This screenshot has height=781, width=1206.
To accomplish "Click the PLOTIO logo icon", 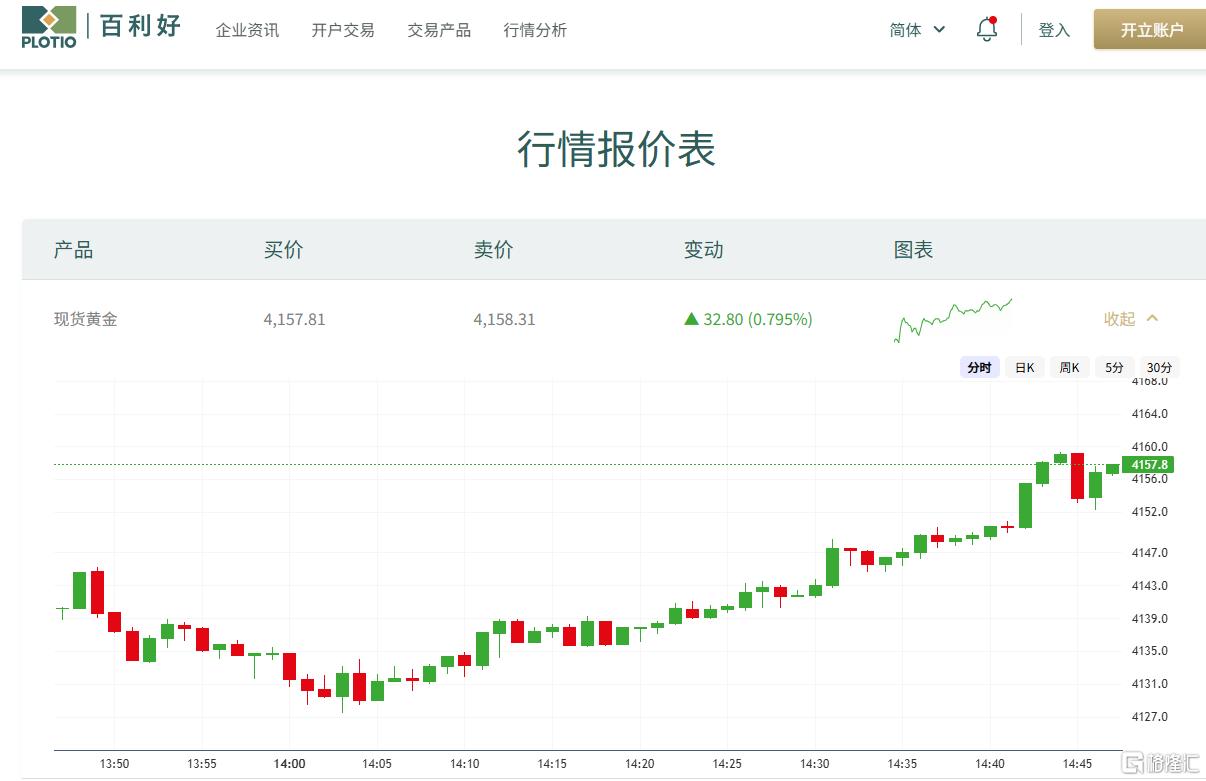I will point(48,27).
